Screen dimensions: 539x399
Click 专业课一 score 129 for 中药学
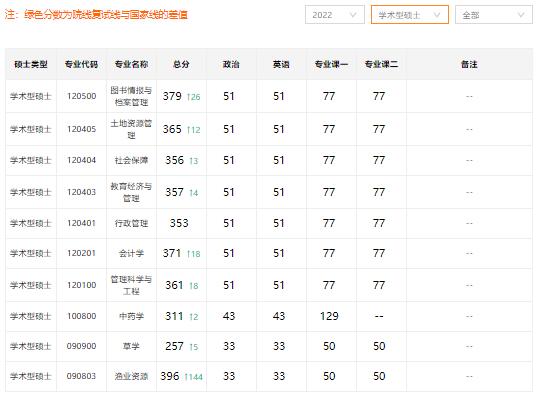(x=329, y=316)
